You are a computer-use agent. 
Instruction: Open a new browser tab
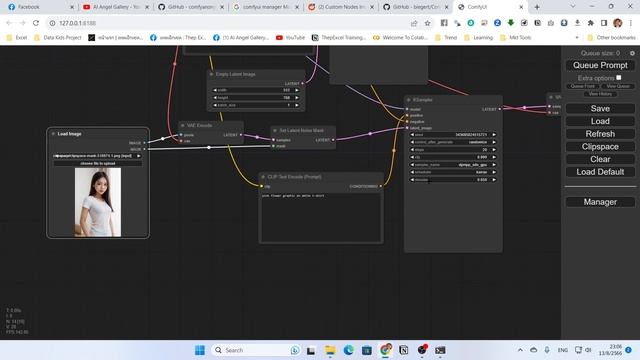point(537,7)
